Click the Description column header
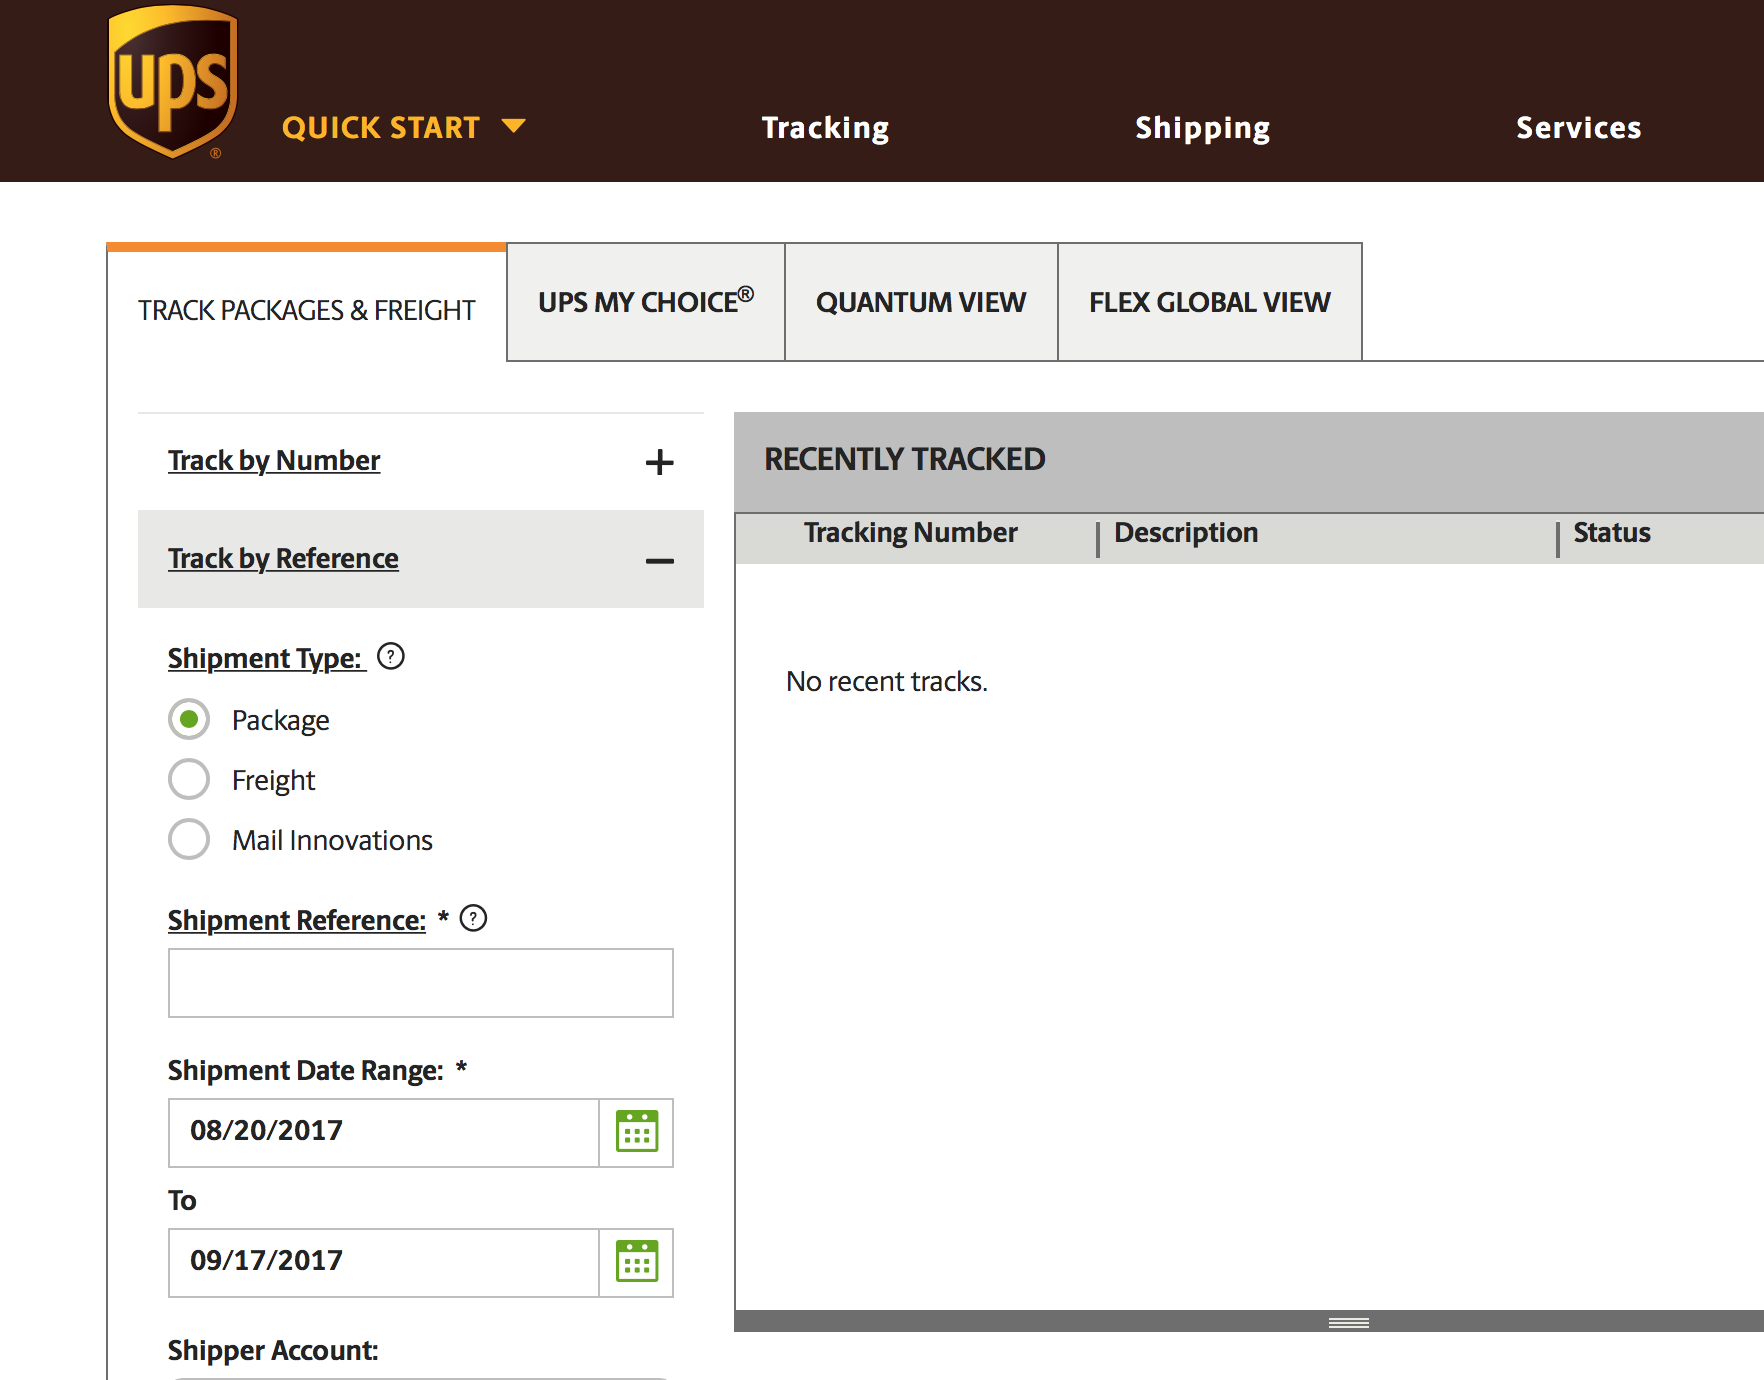 coord(1186,532)
